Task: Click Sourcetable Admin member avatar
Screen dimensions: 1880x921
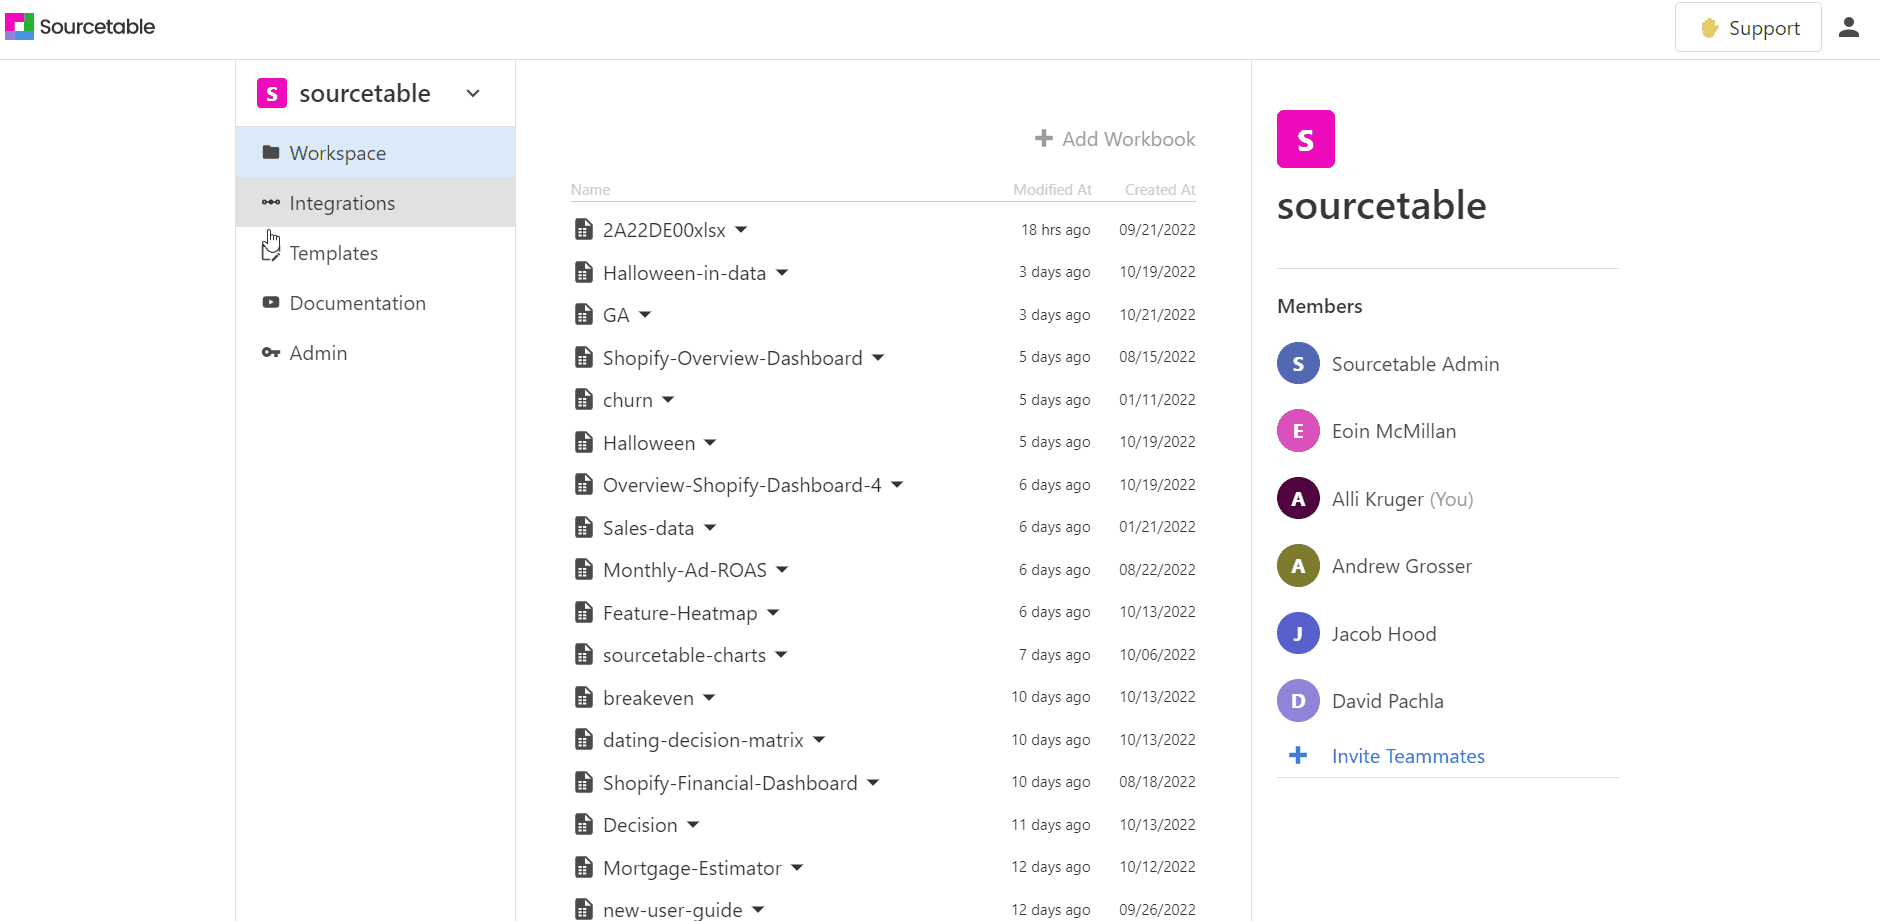Action: 1298,364
